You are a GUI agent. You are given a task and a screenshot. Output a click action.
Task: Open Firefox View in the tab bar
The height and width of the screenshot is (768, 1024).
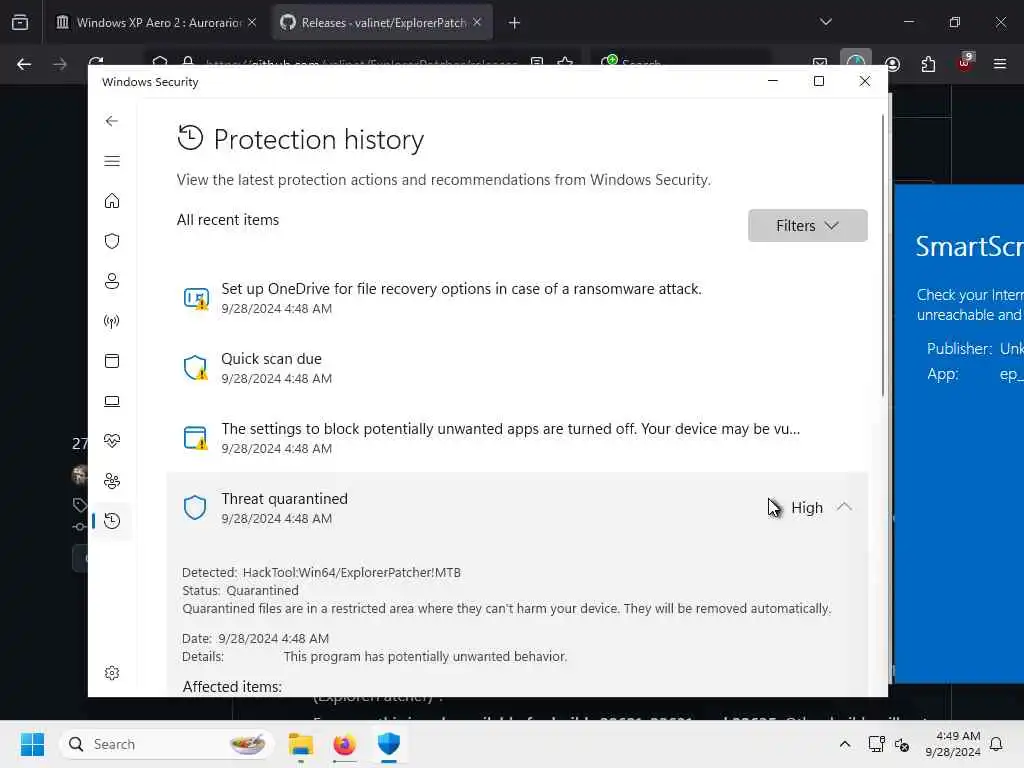(x=20, y=22)
